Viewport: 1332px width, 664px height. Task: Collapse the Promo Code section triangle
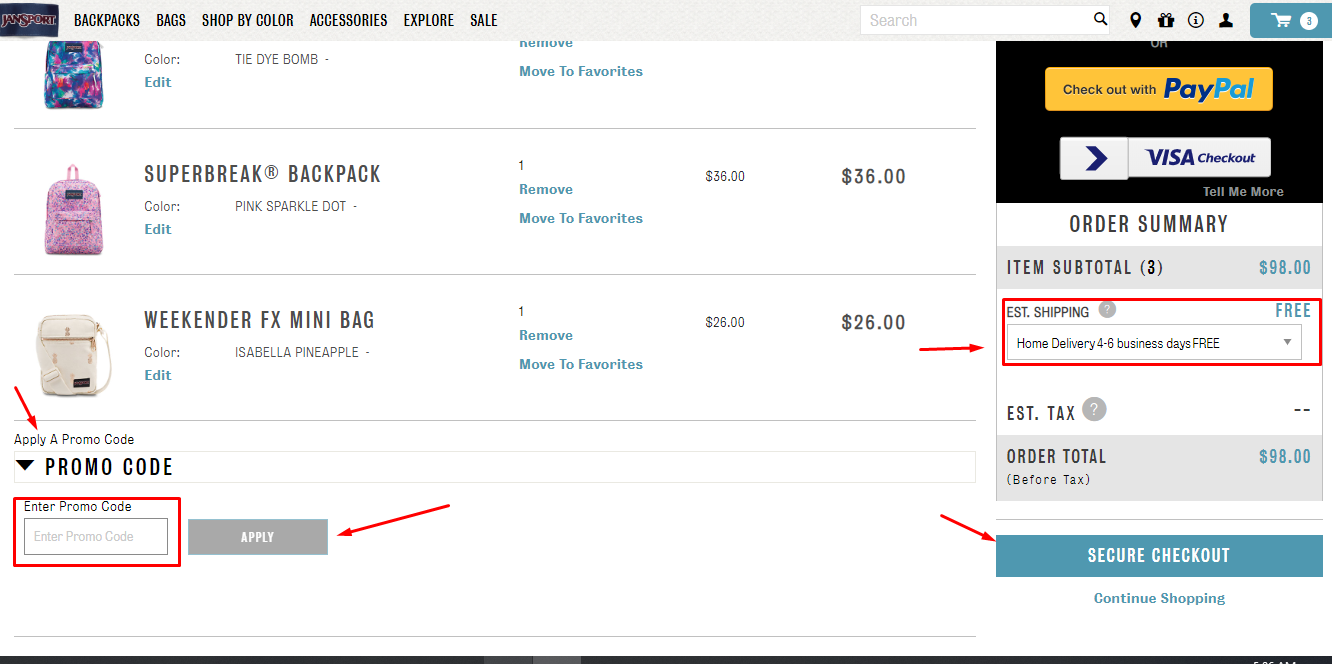25,466
